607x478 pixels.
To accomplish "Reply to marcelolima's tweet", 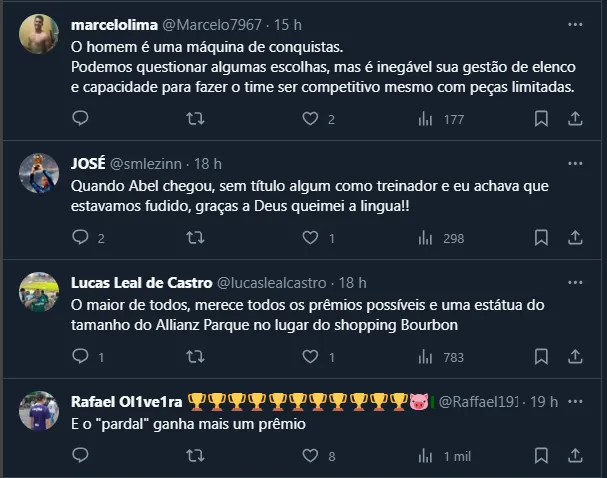I will [81, 119].
